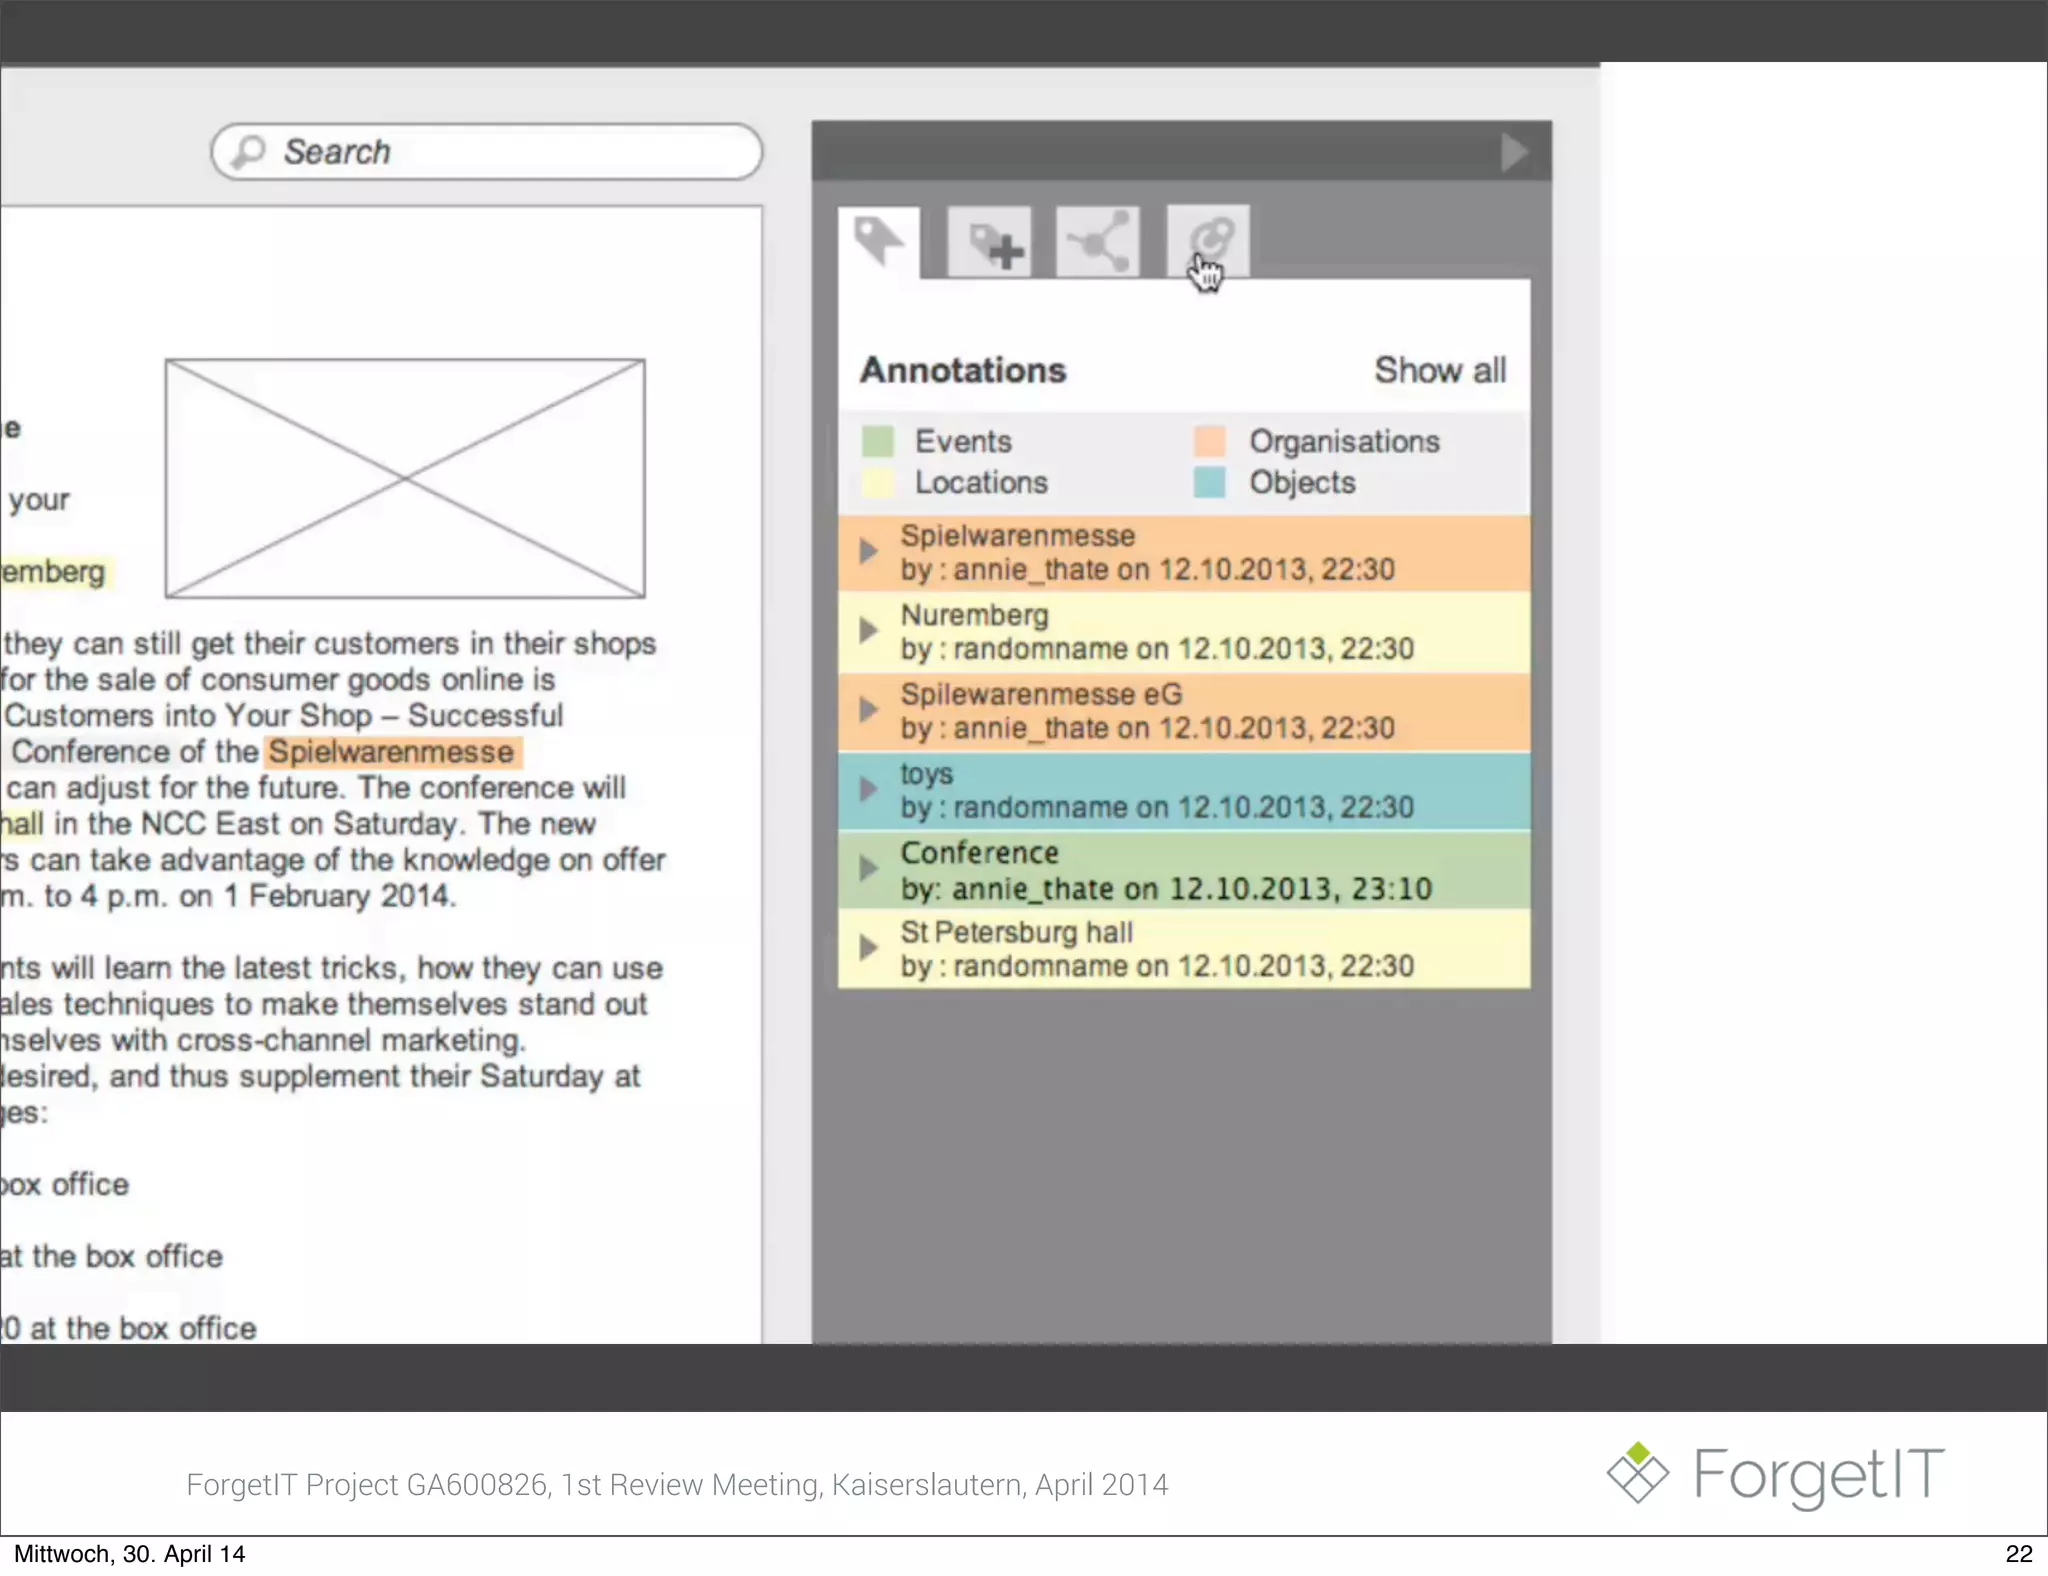
Task: Focus the Search input field
Action: point(487,152)
